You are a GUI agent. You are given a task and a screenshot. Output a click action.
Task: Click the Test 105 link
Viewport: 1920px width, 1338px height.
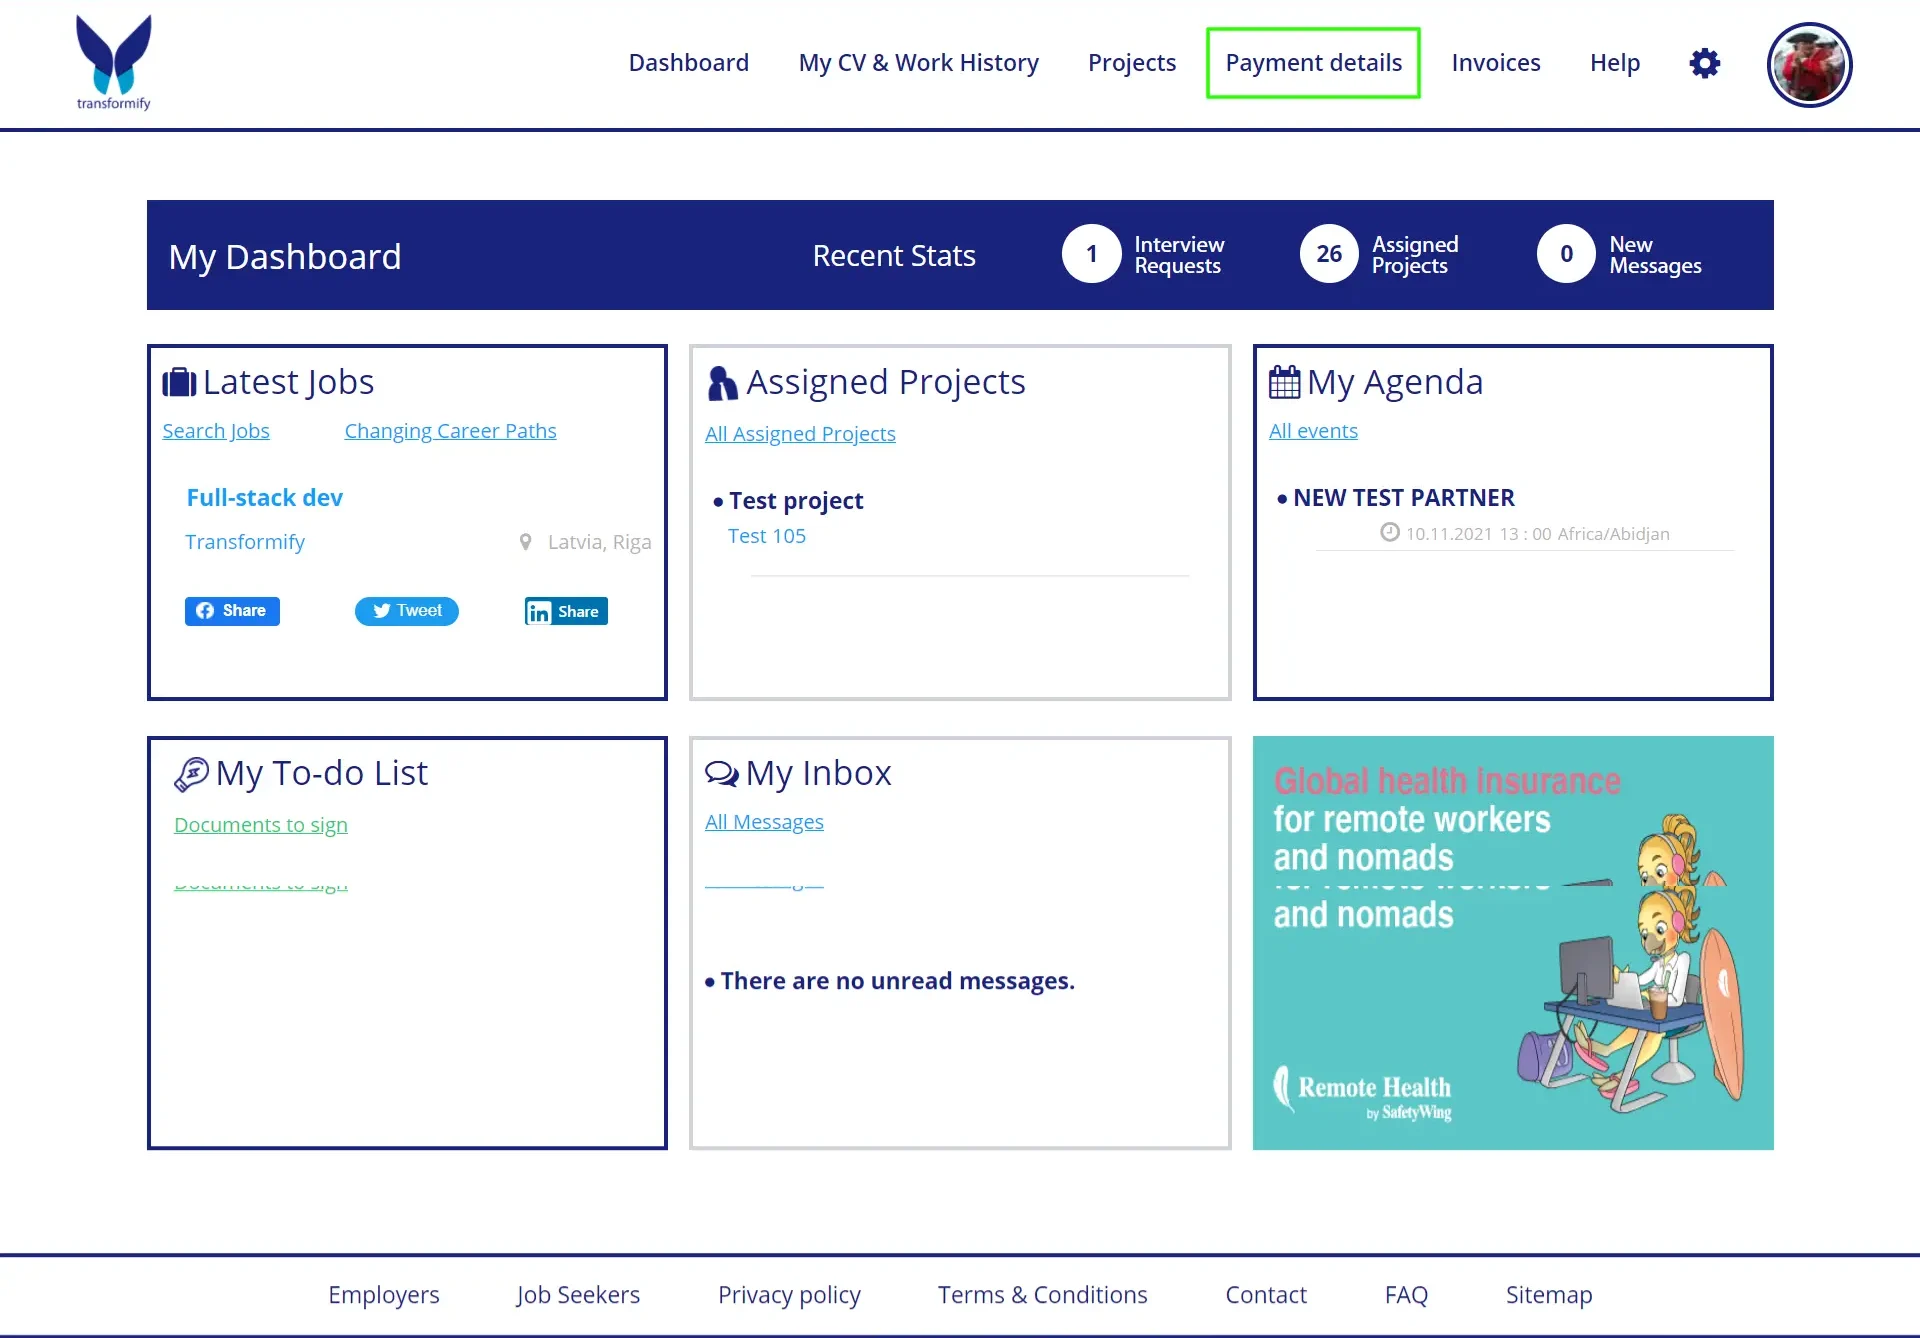(x=767, y=536)
